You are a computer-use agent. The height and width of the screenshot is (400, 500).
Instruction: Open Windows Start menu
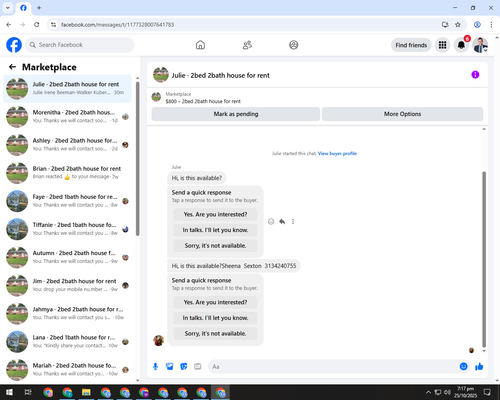9,392
